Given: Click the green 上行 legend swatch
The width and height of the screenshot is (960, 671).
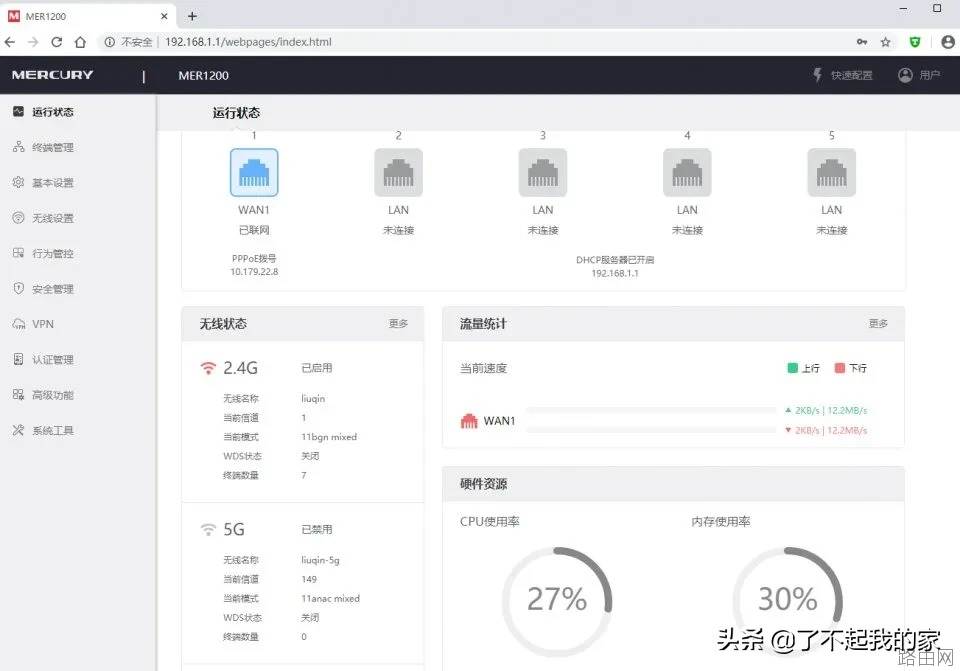Looking at the screenshot, I should 792,368.
